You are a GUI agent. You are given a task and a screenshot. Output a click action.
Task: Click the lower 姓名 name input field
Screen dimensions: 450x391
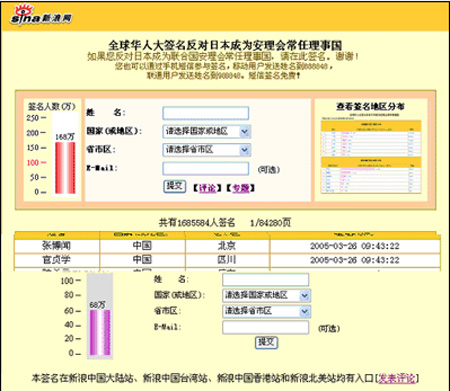[x=266, y=280]
